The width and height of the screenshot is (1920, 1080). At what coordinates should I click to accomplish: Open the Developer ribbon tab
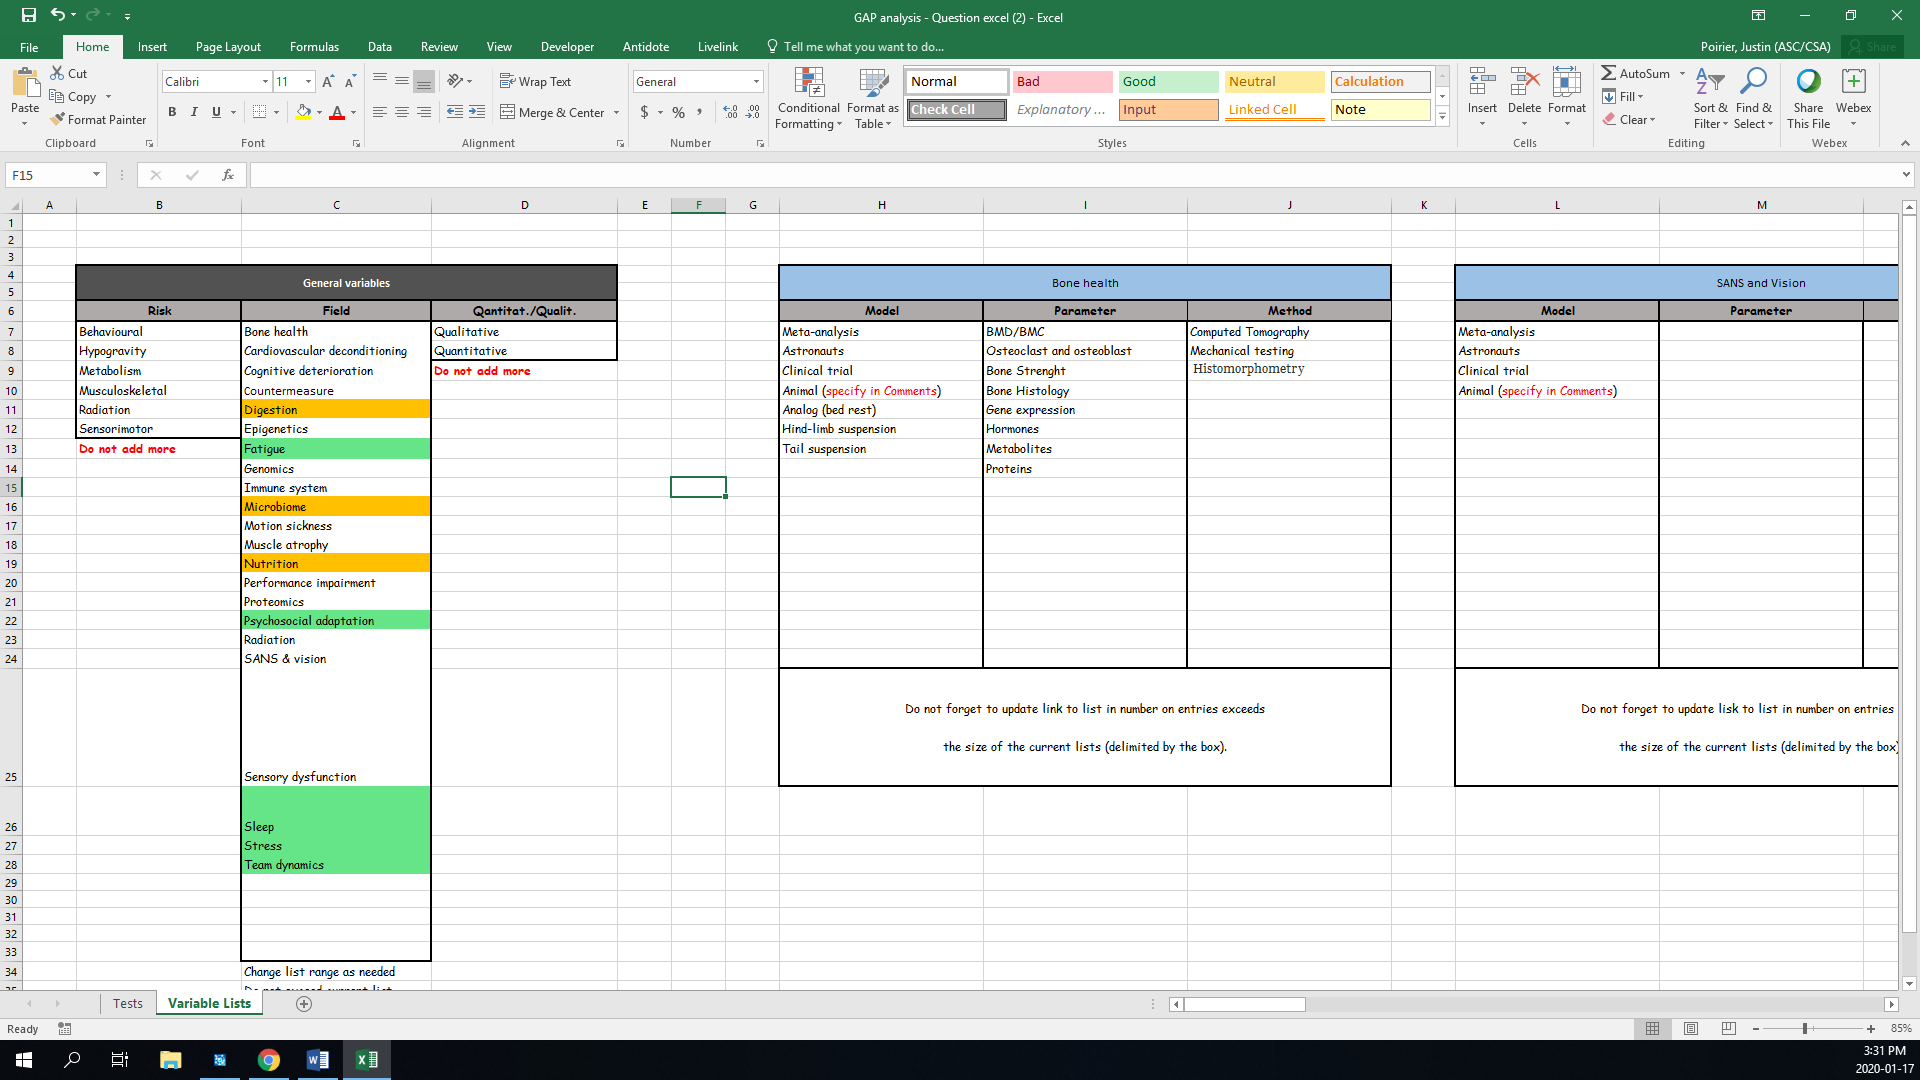(x=567, y=47)
